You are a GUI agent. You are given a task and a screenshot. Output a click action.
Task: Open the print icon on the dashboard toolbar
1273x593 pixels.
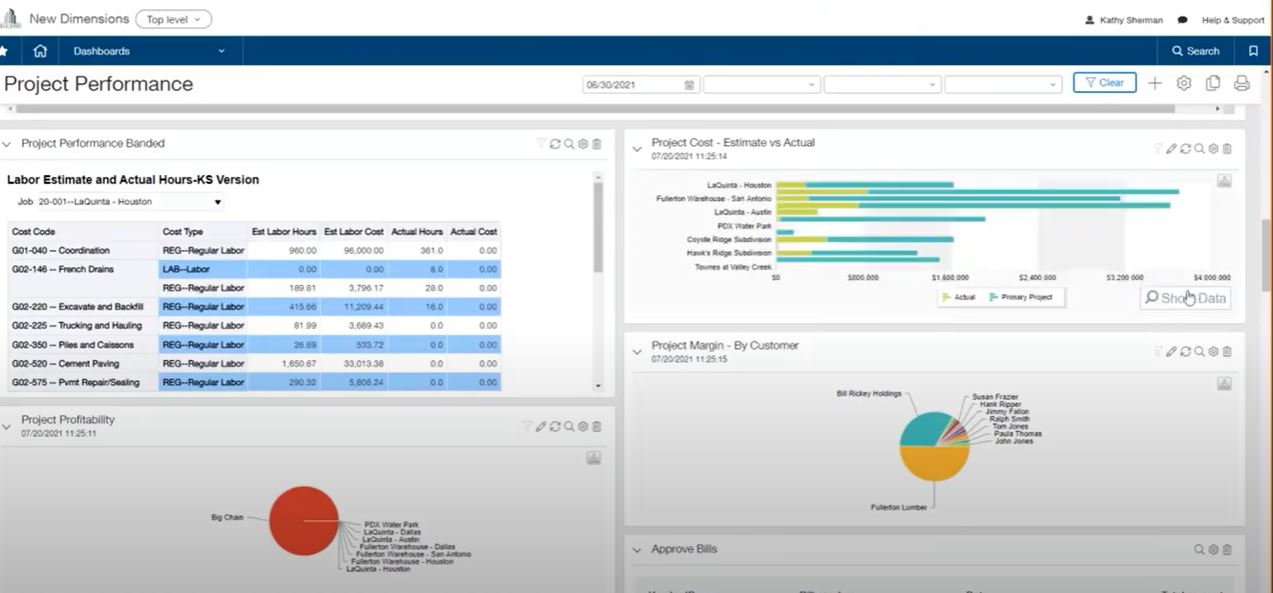click(1241, 83)
